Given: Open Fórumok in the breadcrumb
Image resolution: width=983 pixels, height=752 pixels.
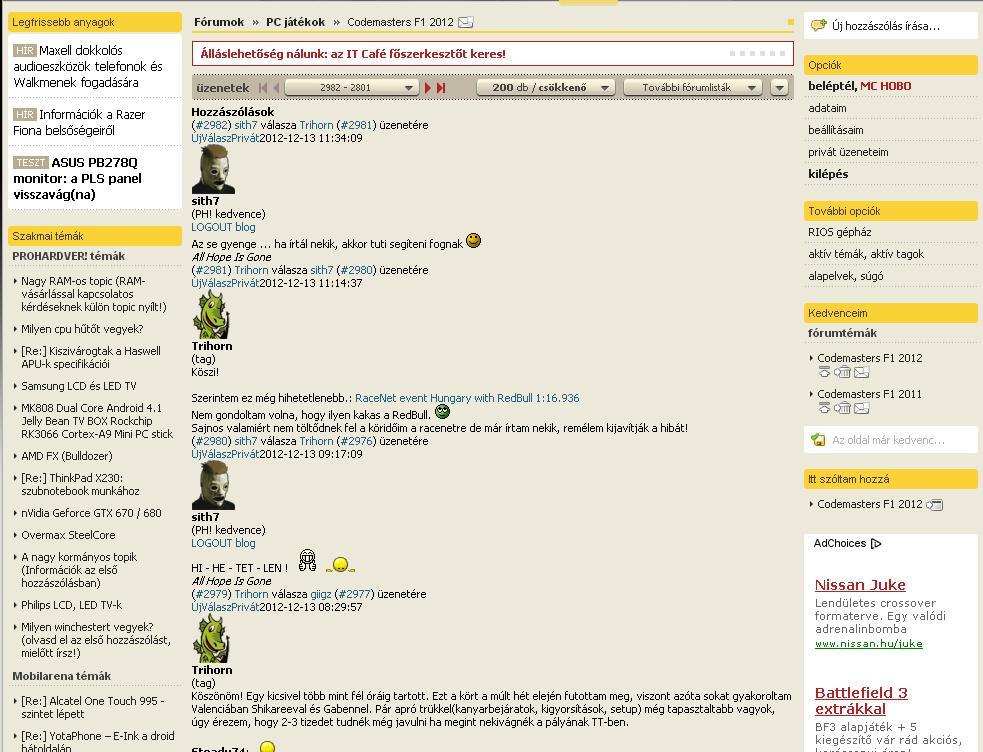Looking at the screenshot, I should (x=219, y=22).
